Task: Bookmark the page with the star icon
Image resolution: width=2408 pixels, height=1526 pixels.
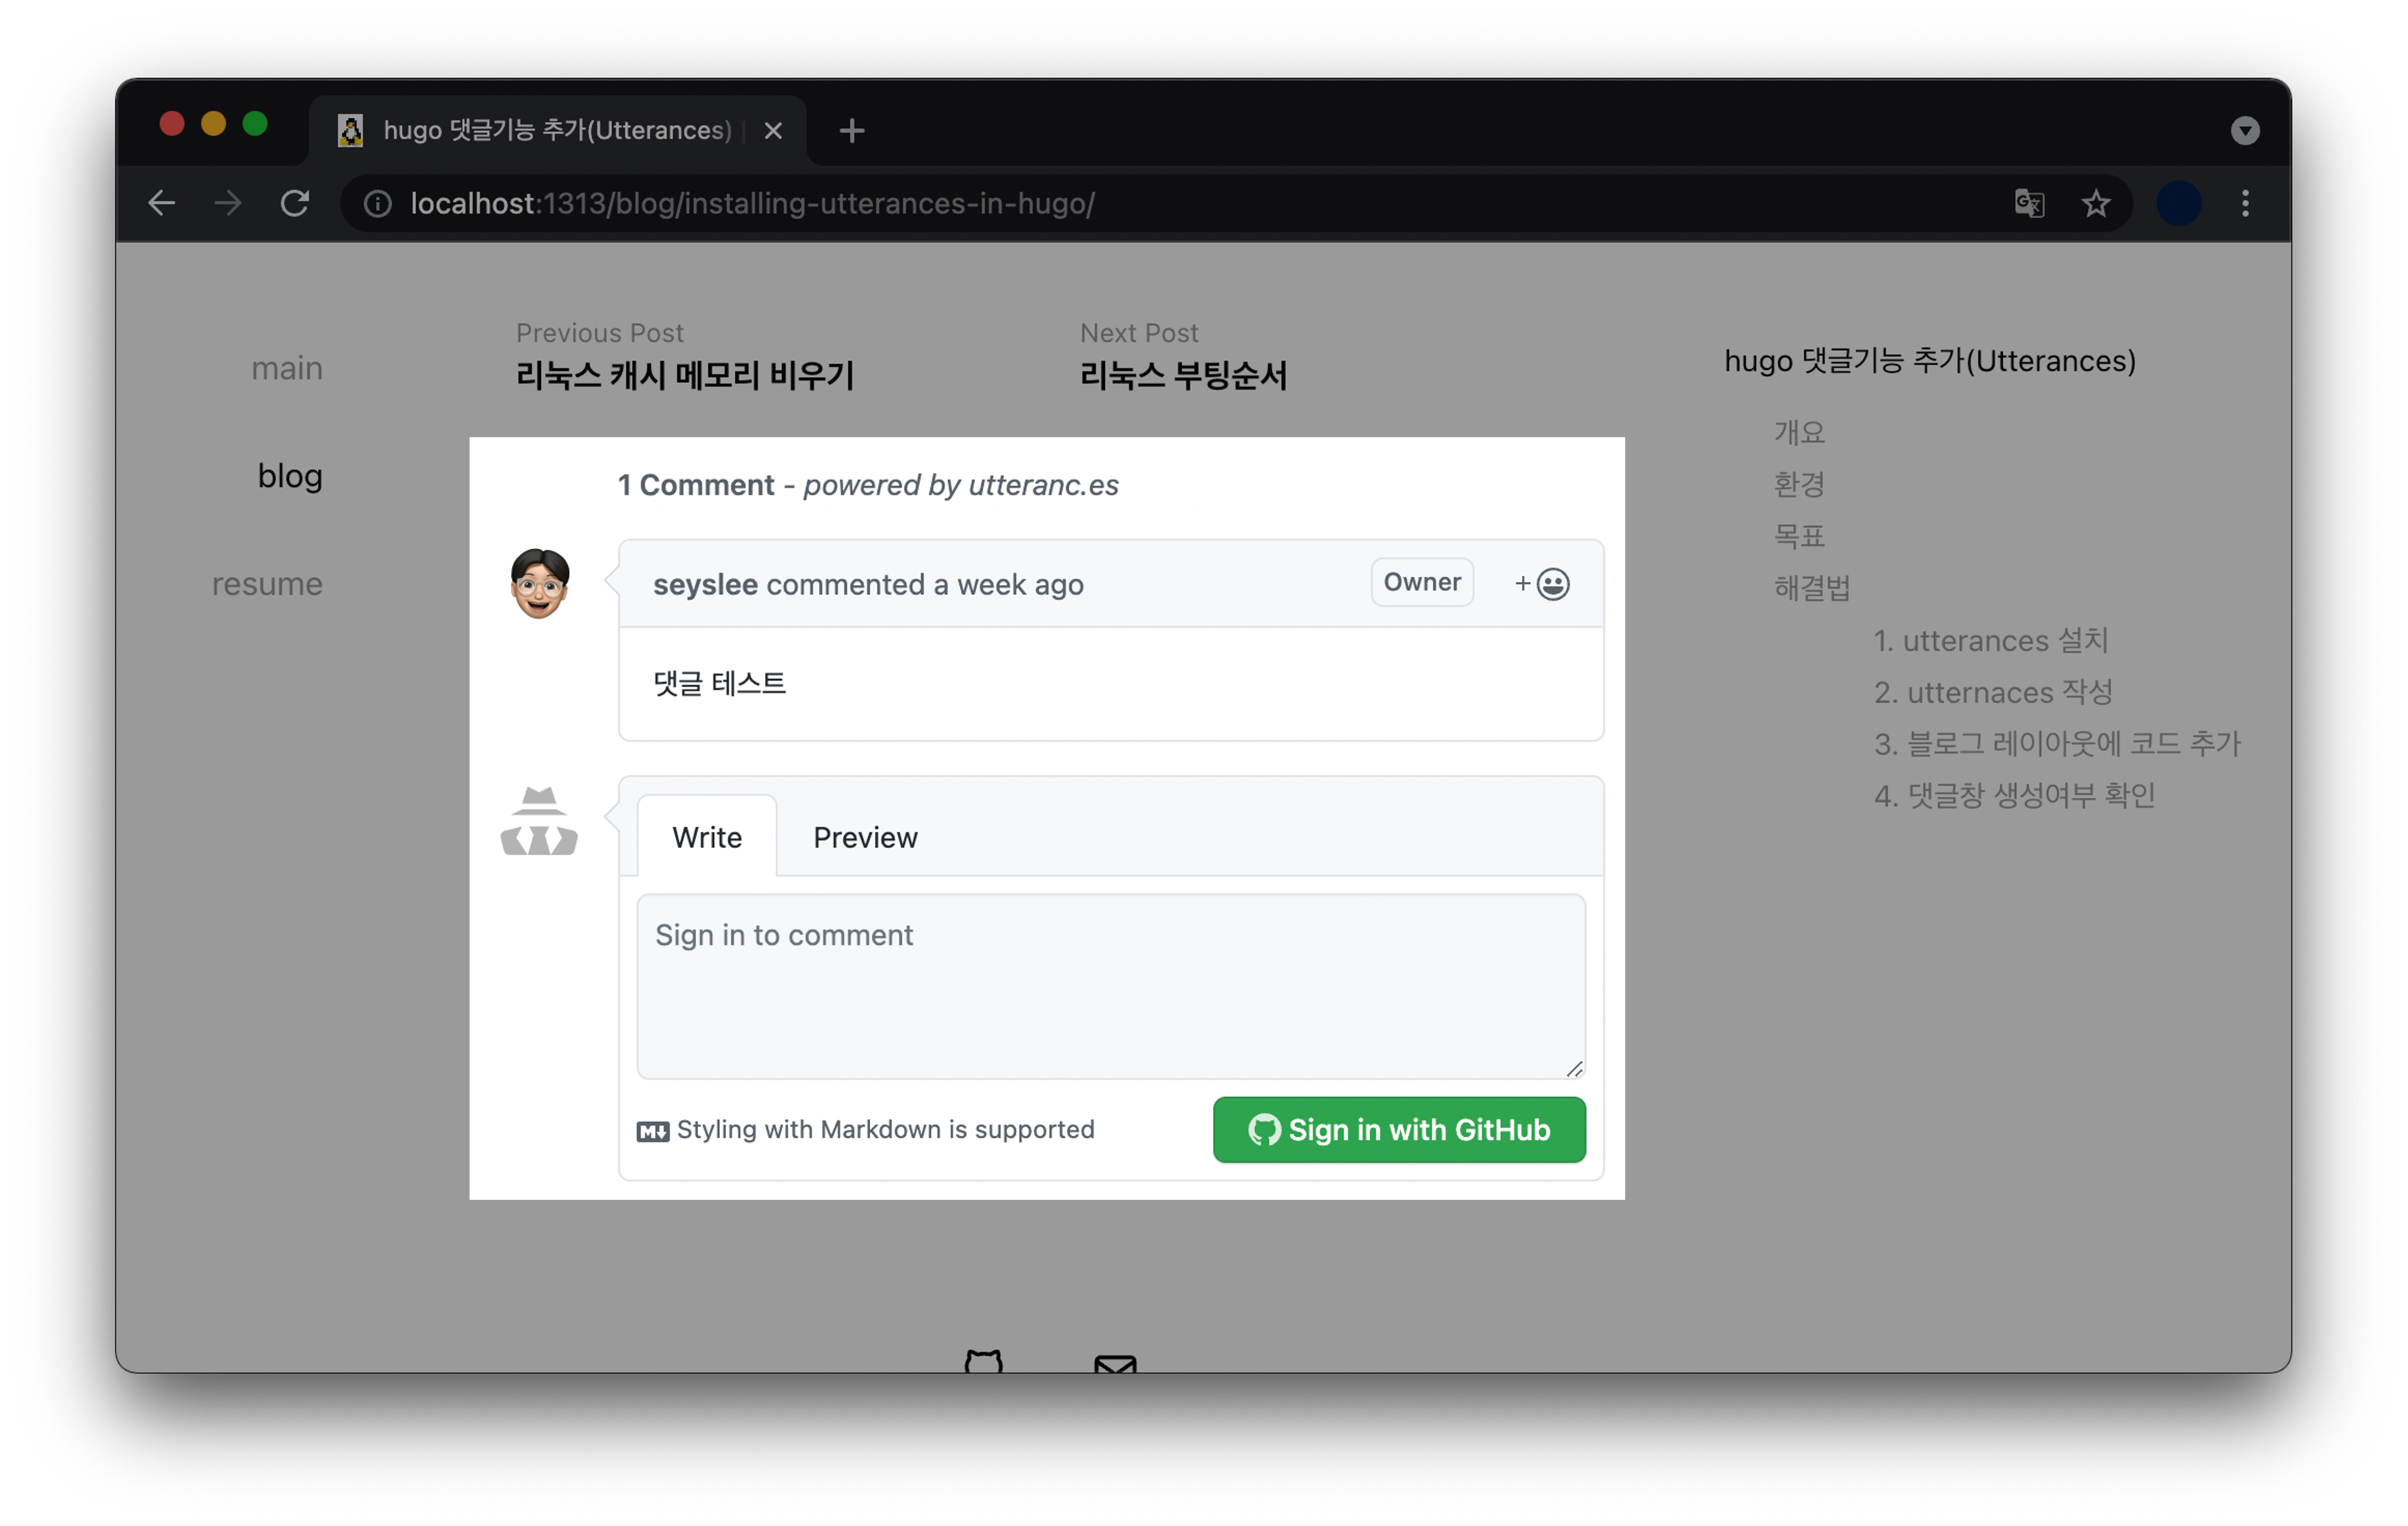Action: [x=2095, y=203]
